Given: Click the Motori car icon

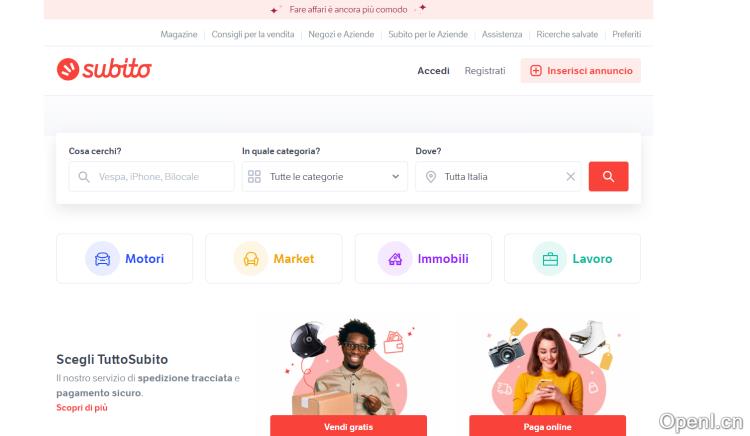Looking at the screenshot, I should pos(102,259).
